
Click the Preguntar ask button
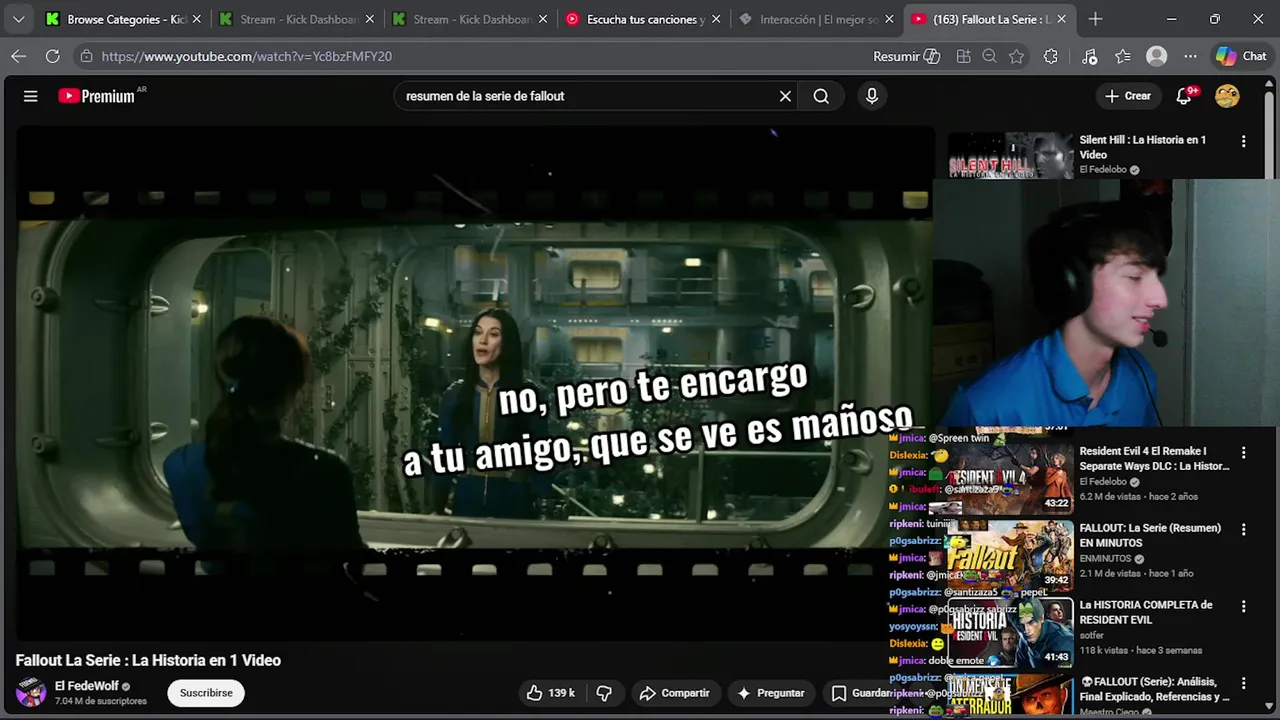[x=771, y=693]
